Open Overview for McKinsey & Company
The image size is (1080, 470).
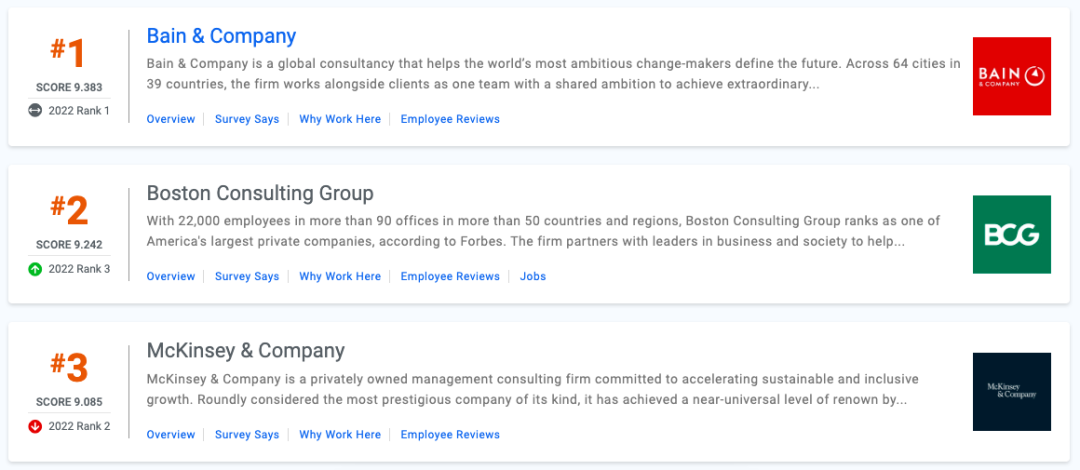tap(171, 435)
